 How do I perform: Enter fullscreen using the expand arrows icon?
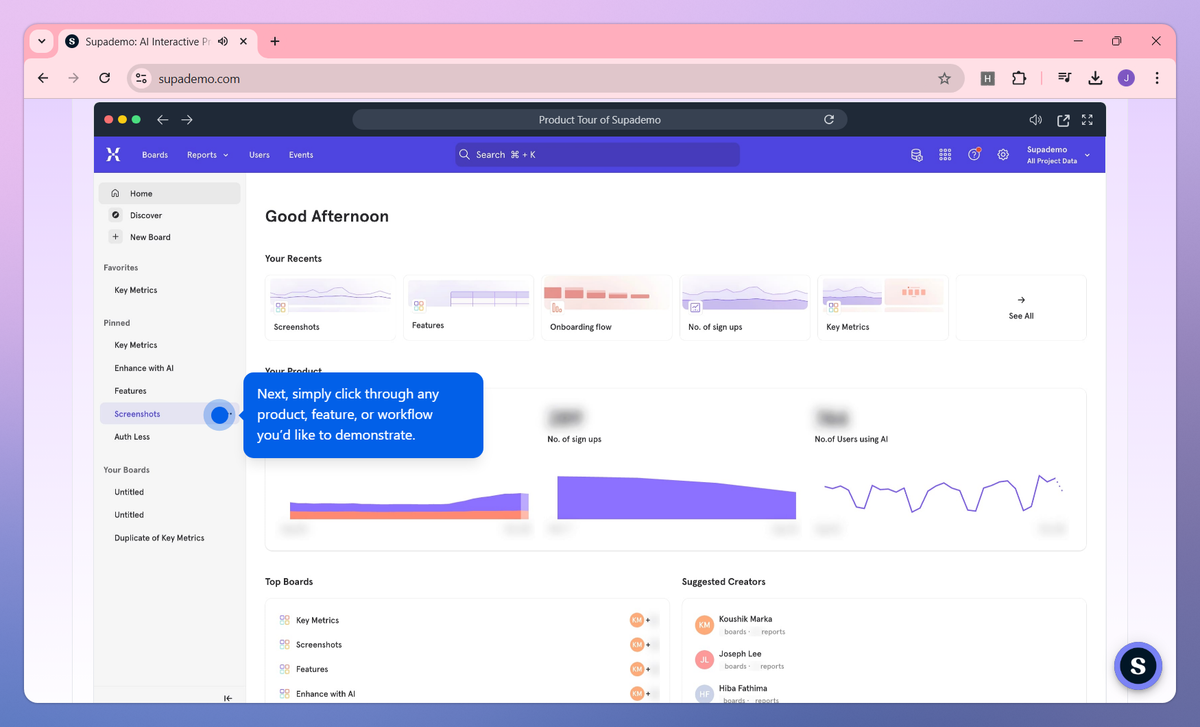1087,120
